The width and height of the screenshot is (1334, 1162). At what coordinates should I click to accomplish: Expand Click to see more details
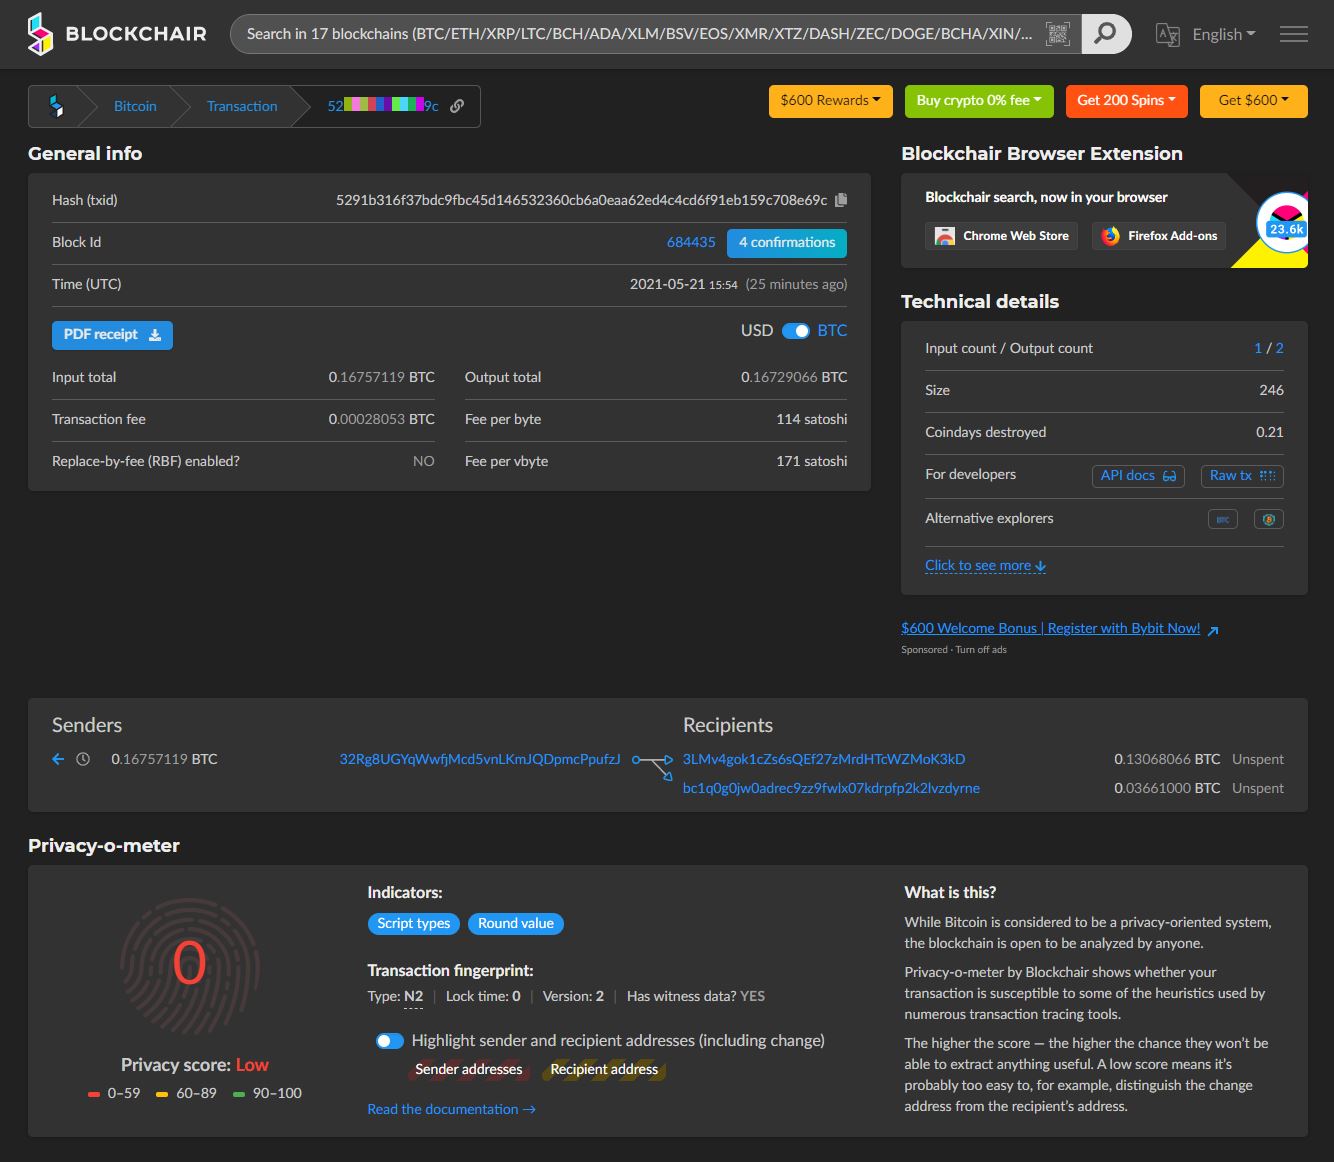coord(985,565)
